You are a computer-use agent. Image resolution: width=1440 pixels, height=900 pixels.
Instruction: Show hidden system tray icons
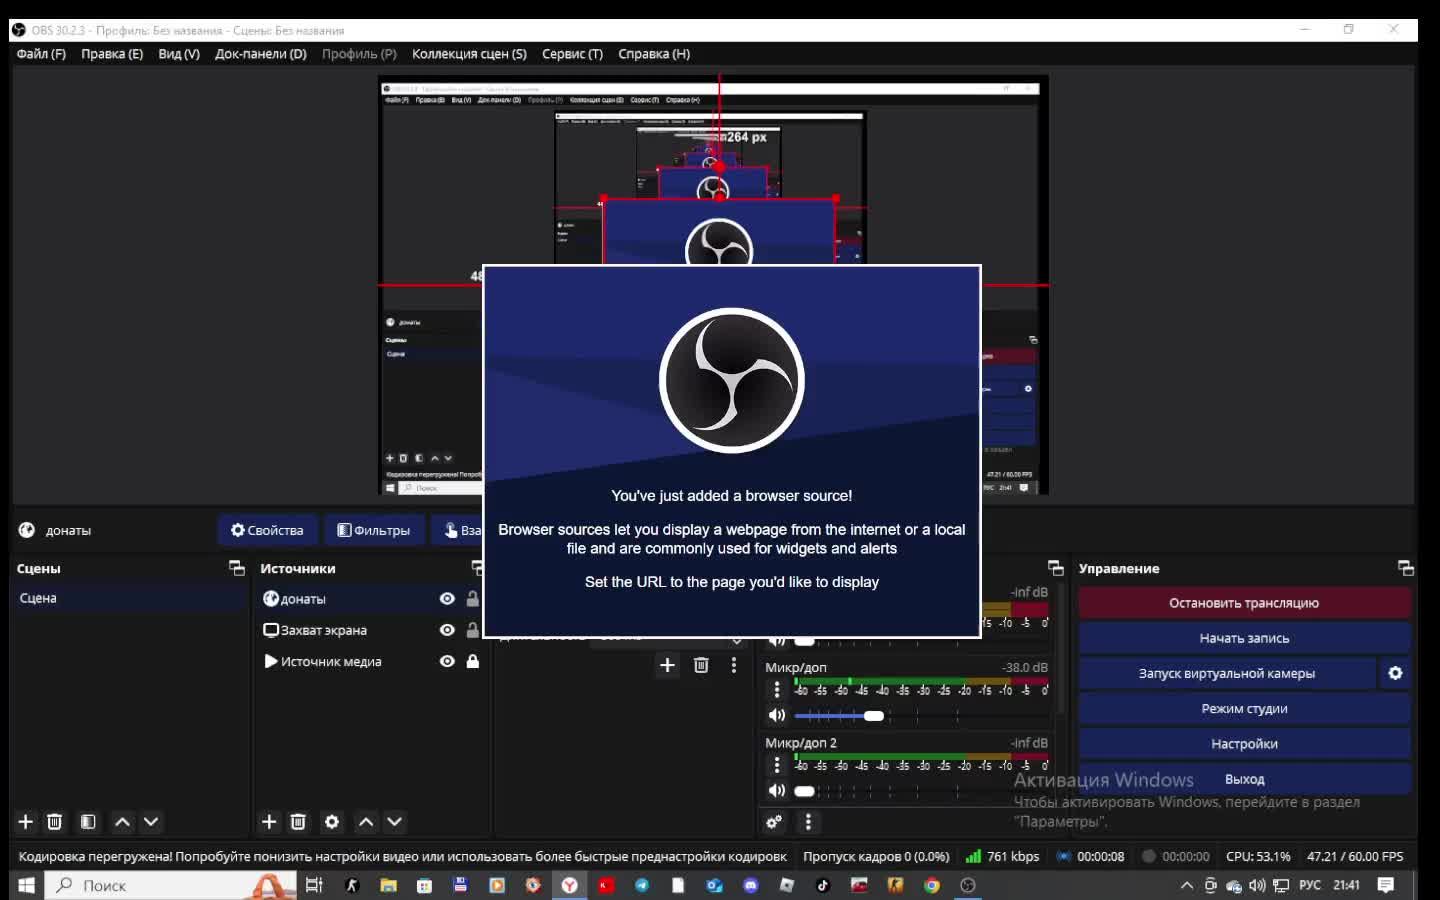1187,885
